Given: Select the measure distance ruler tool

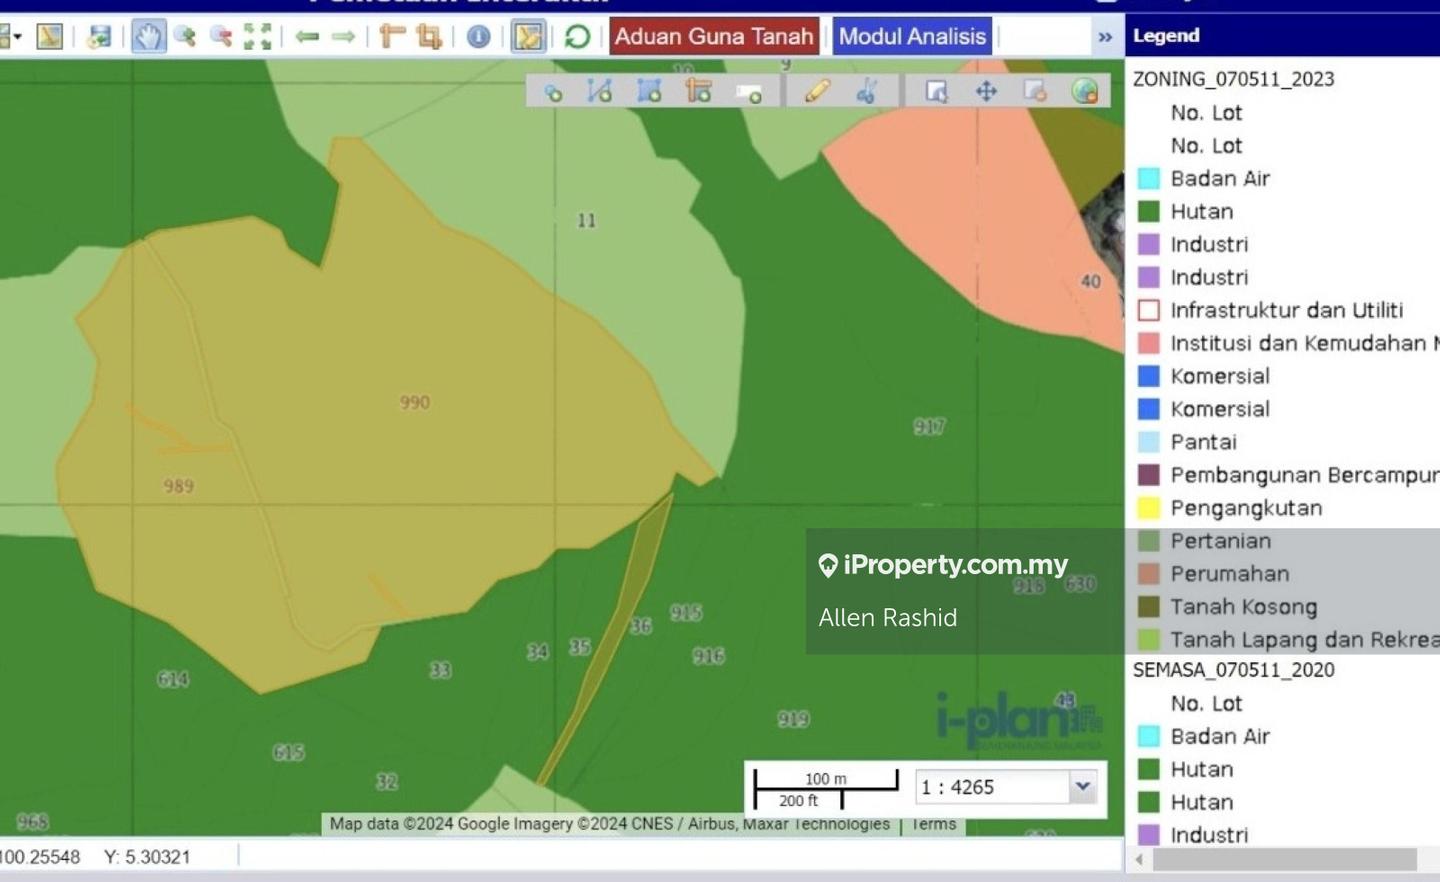Looking at the screenshot, I should tap(392, 37).
